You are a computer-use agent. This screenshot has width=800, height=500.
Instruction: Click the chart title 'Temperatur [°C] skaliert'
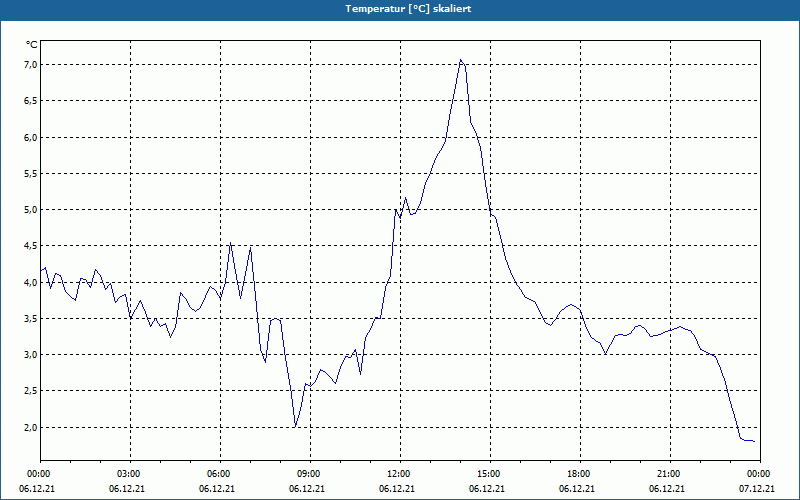pyautogui.click(x=408, y=9)
